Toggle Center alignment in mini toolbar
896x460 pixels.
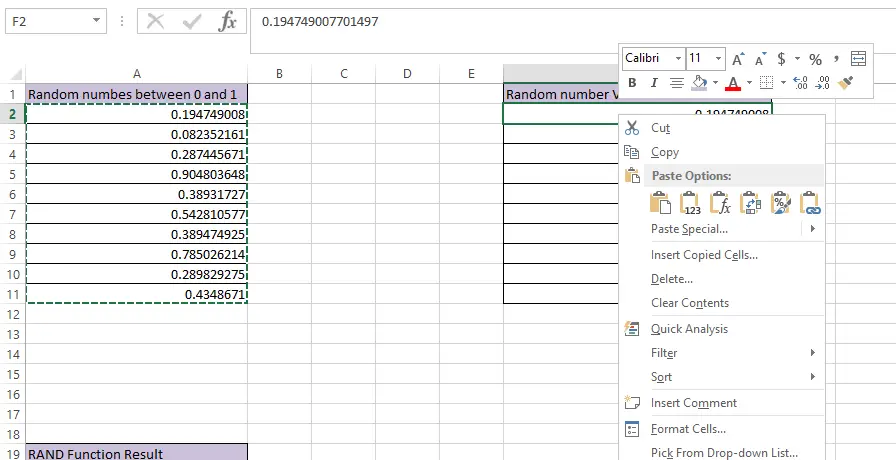coord(676,83)
